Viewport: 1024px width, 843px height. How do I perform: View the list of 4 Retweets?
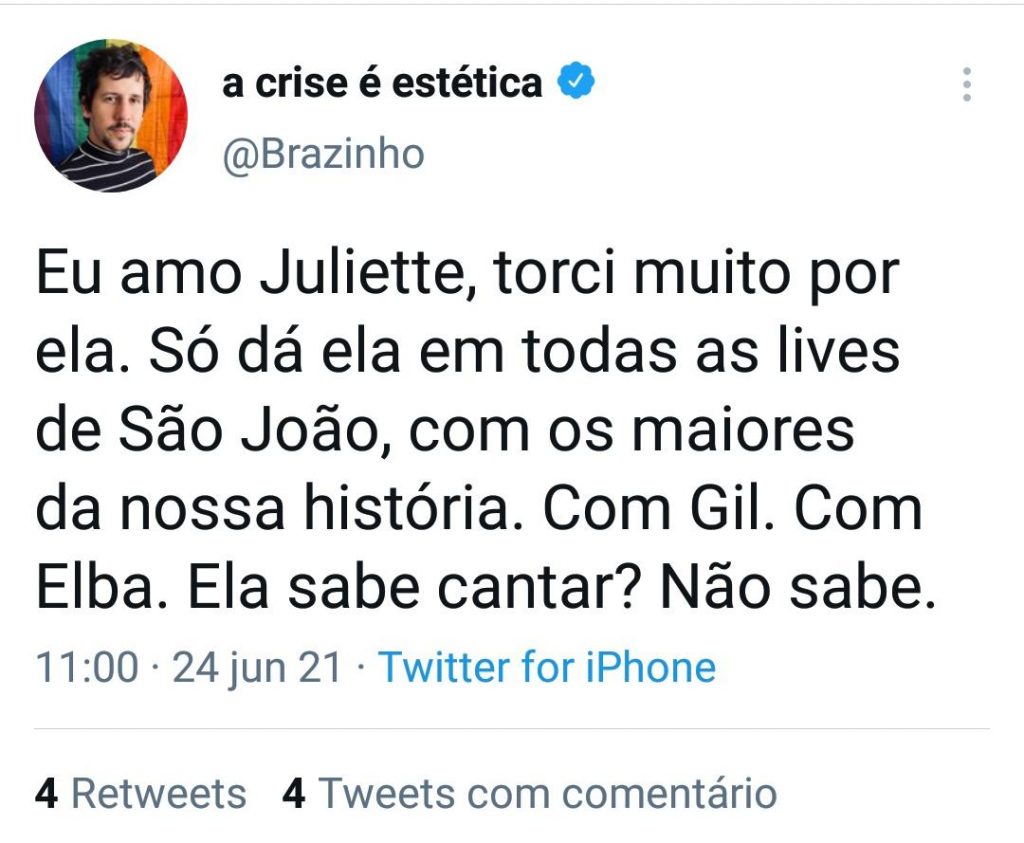point(140,793)
